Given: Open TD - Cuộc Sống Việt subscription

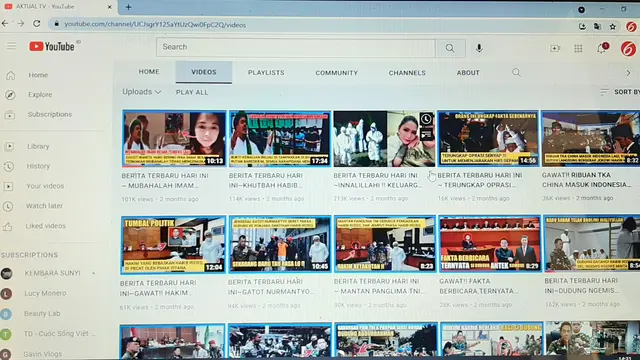Looking at the screenshot, I should pos(59,334).
